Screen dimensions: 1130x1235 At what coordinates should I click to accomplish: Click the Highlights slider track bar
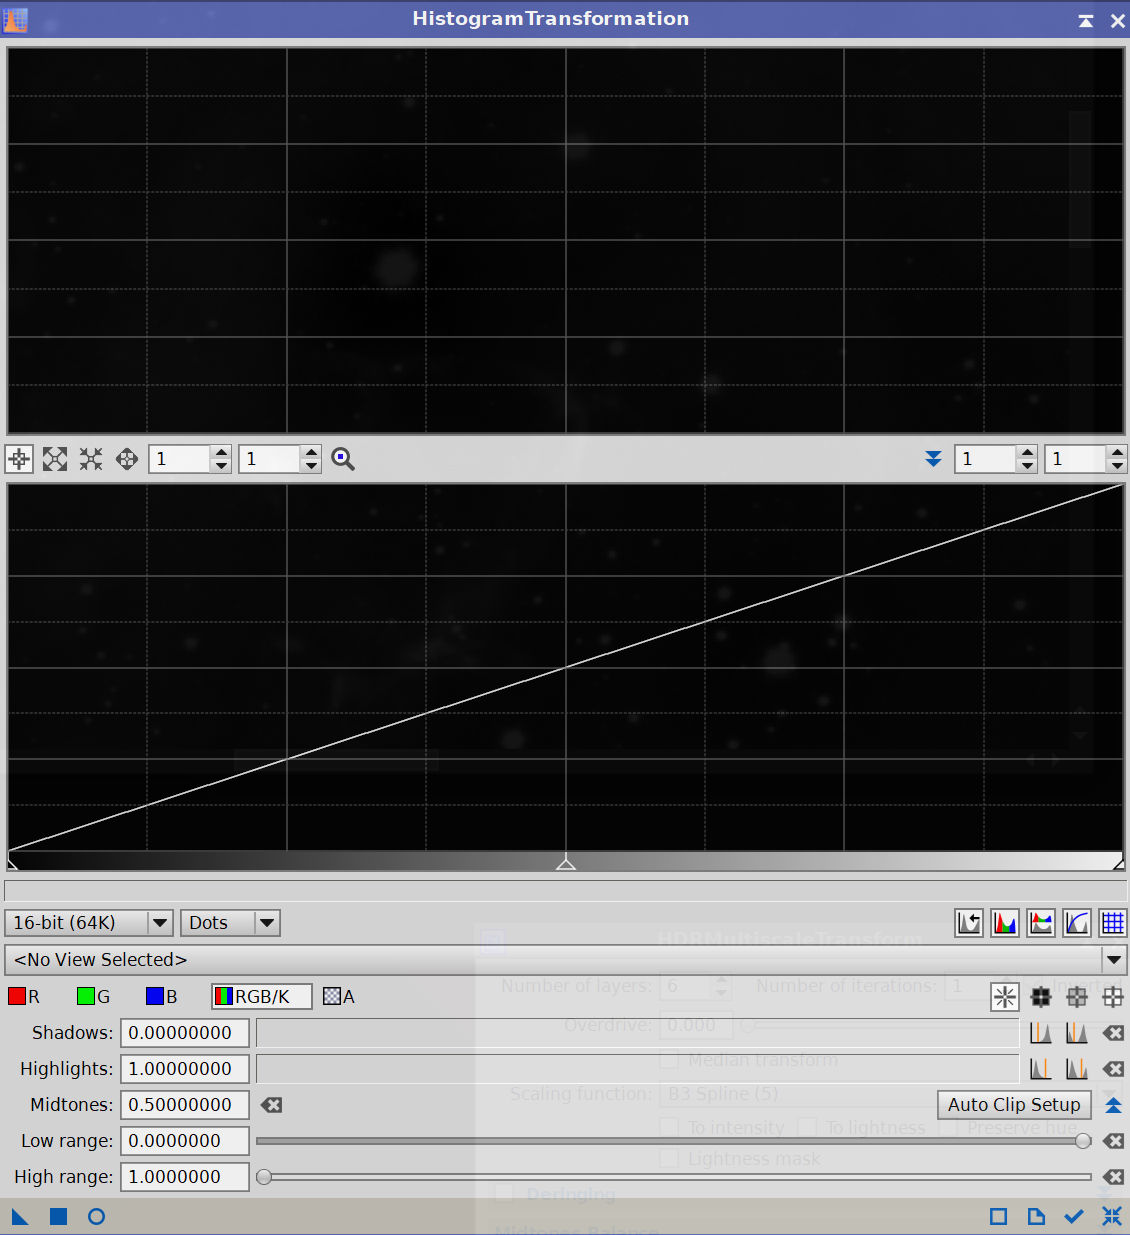point(638,1069)
